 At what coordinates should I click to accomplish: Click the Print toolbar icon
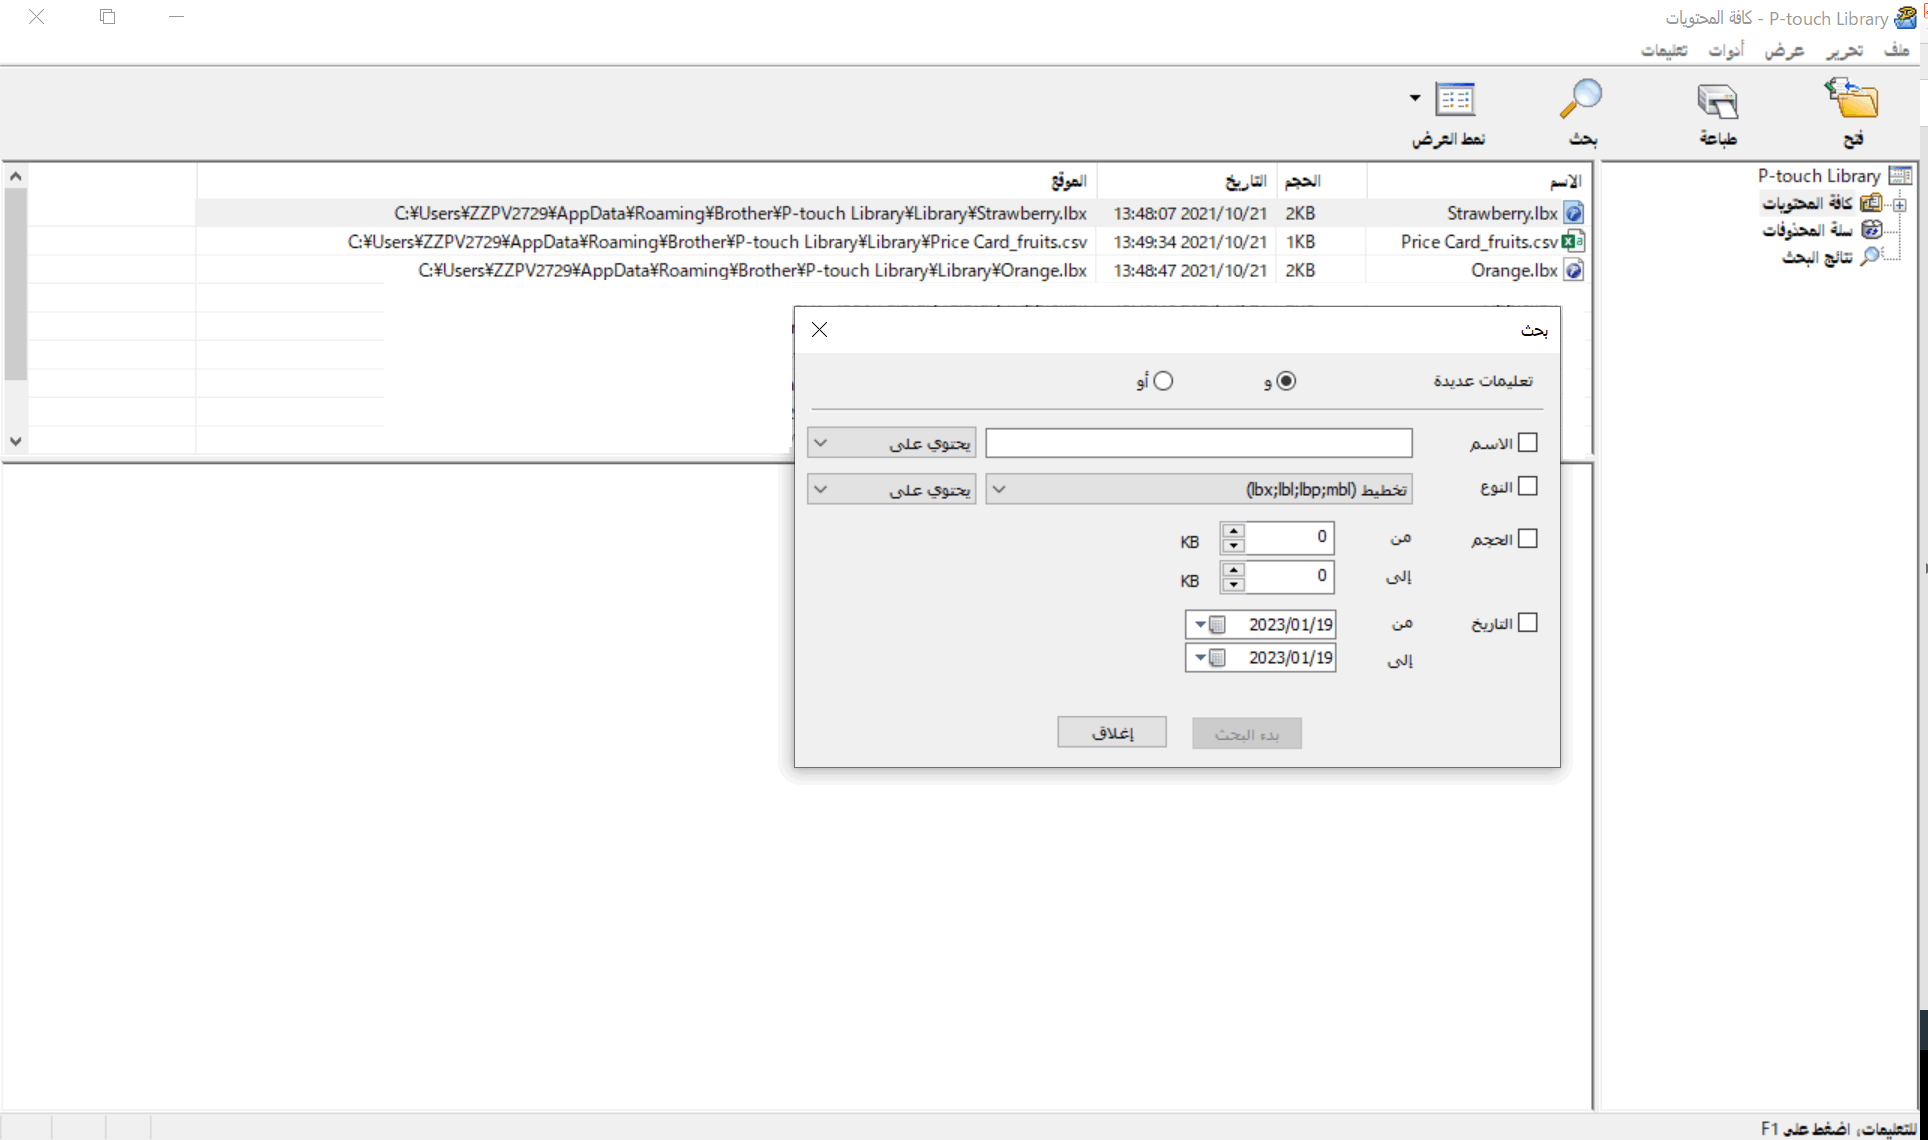click(x=1717, y=101)
